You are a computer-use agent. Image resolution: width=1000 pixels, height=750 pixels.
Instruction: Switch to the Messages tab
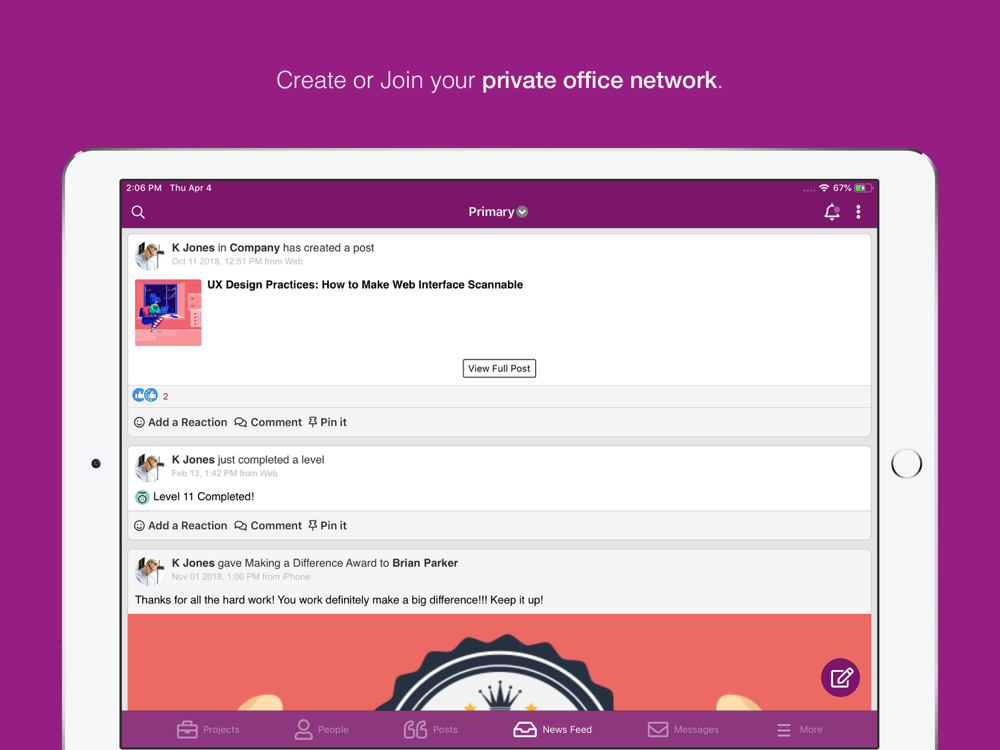click(x=683, y=730)
